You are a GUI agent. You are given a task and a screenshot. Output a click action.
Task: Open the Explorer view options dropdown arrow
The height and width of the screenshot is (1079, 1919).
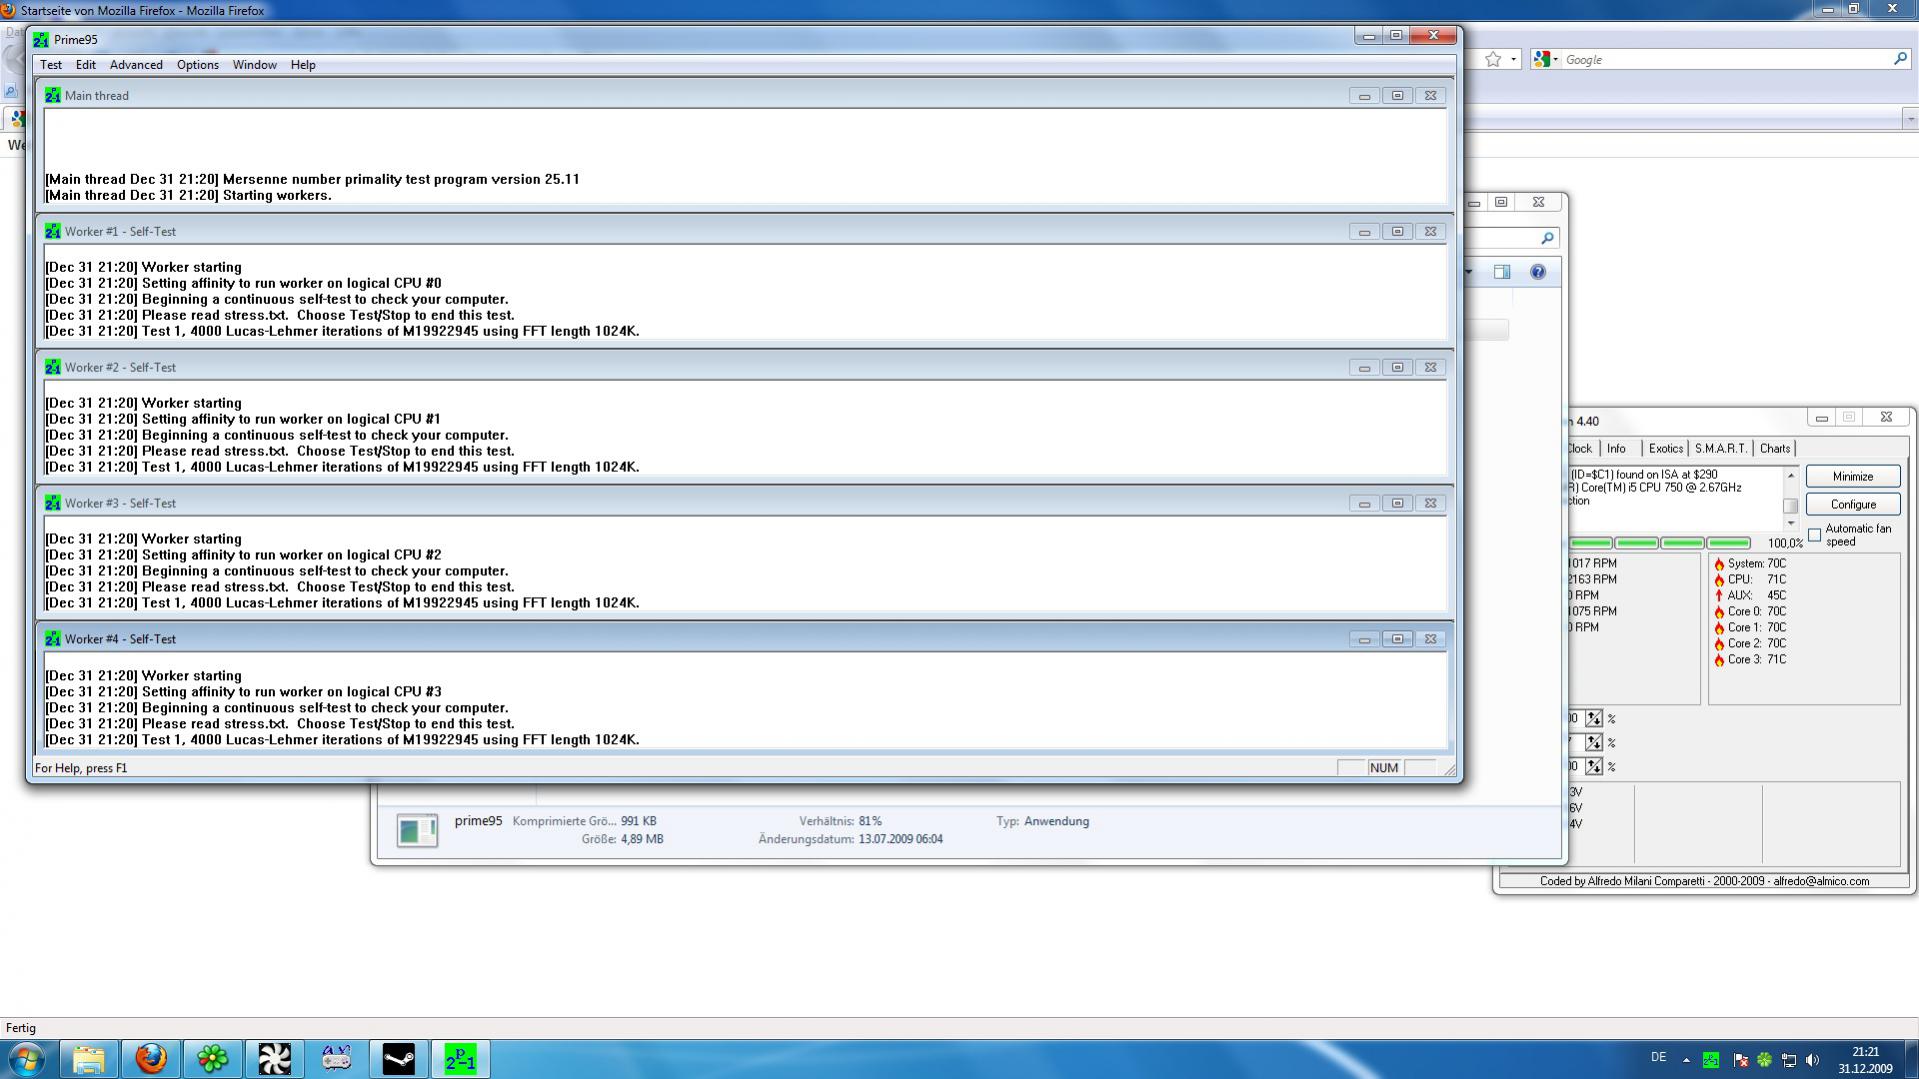point(1469,272)
